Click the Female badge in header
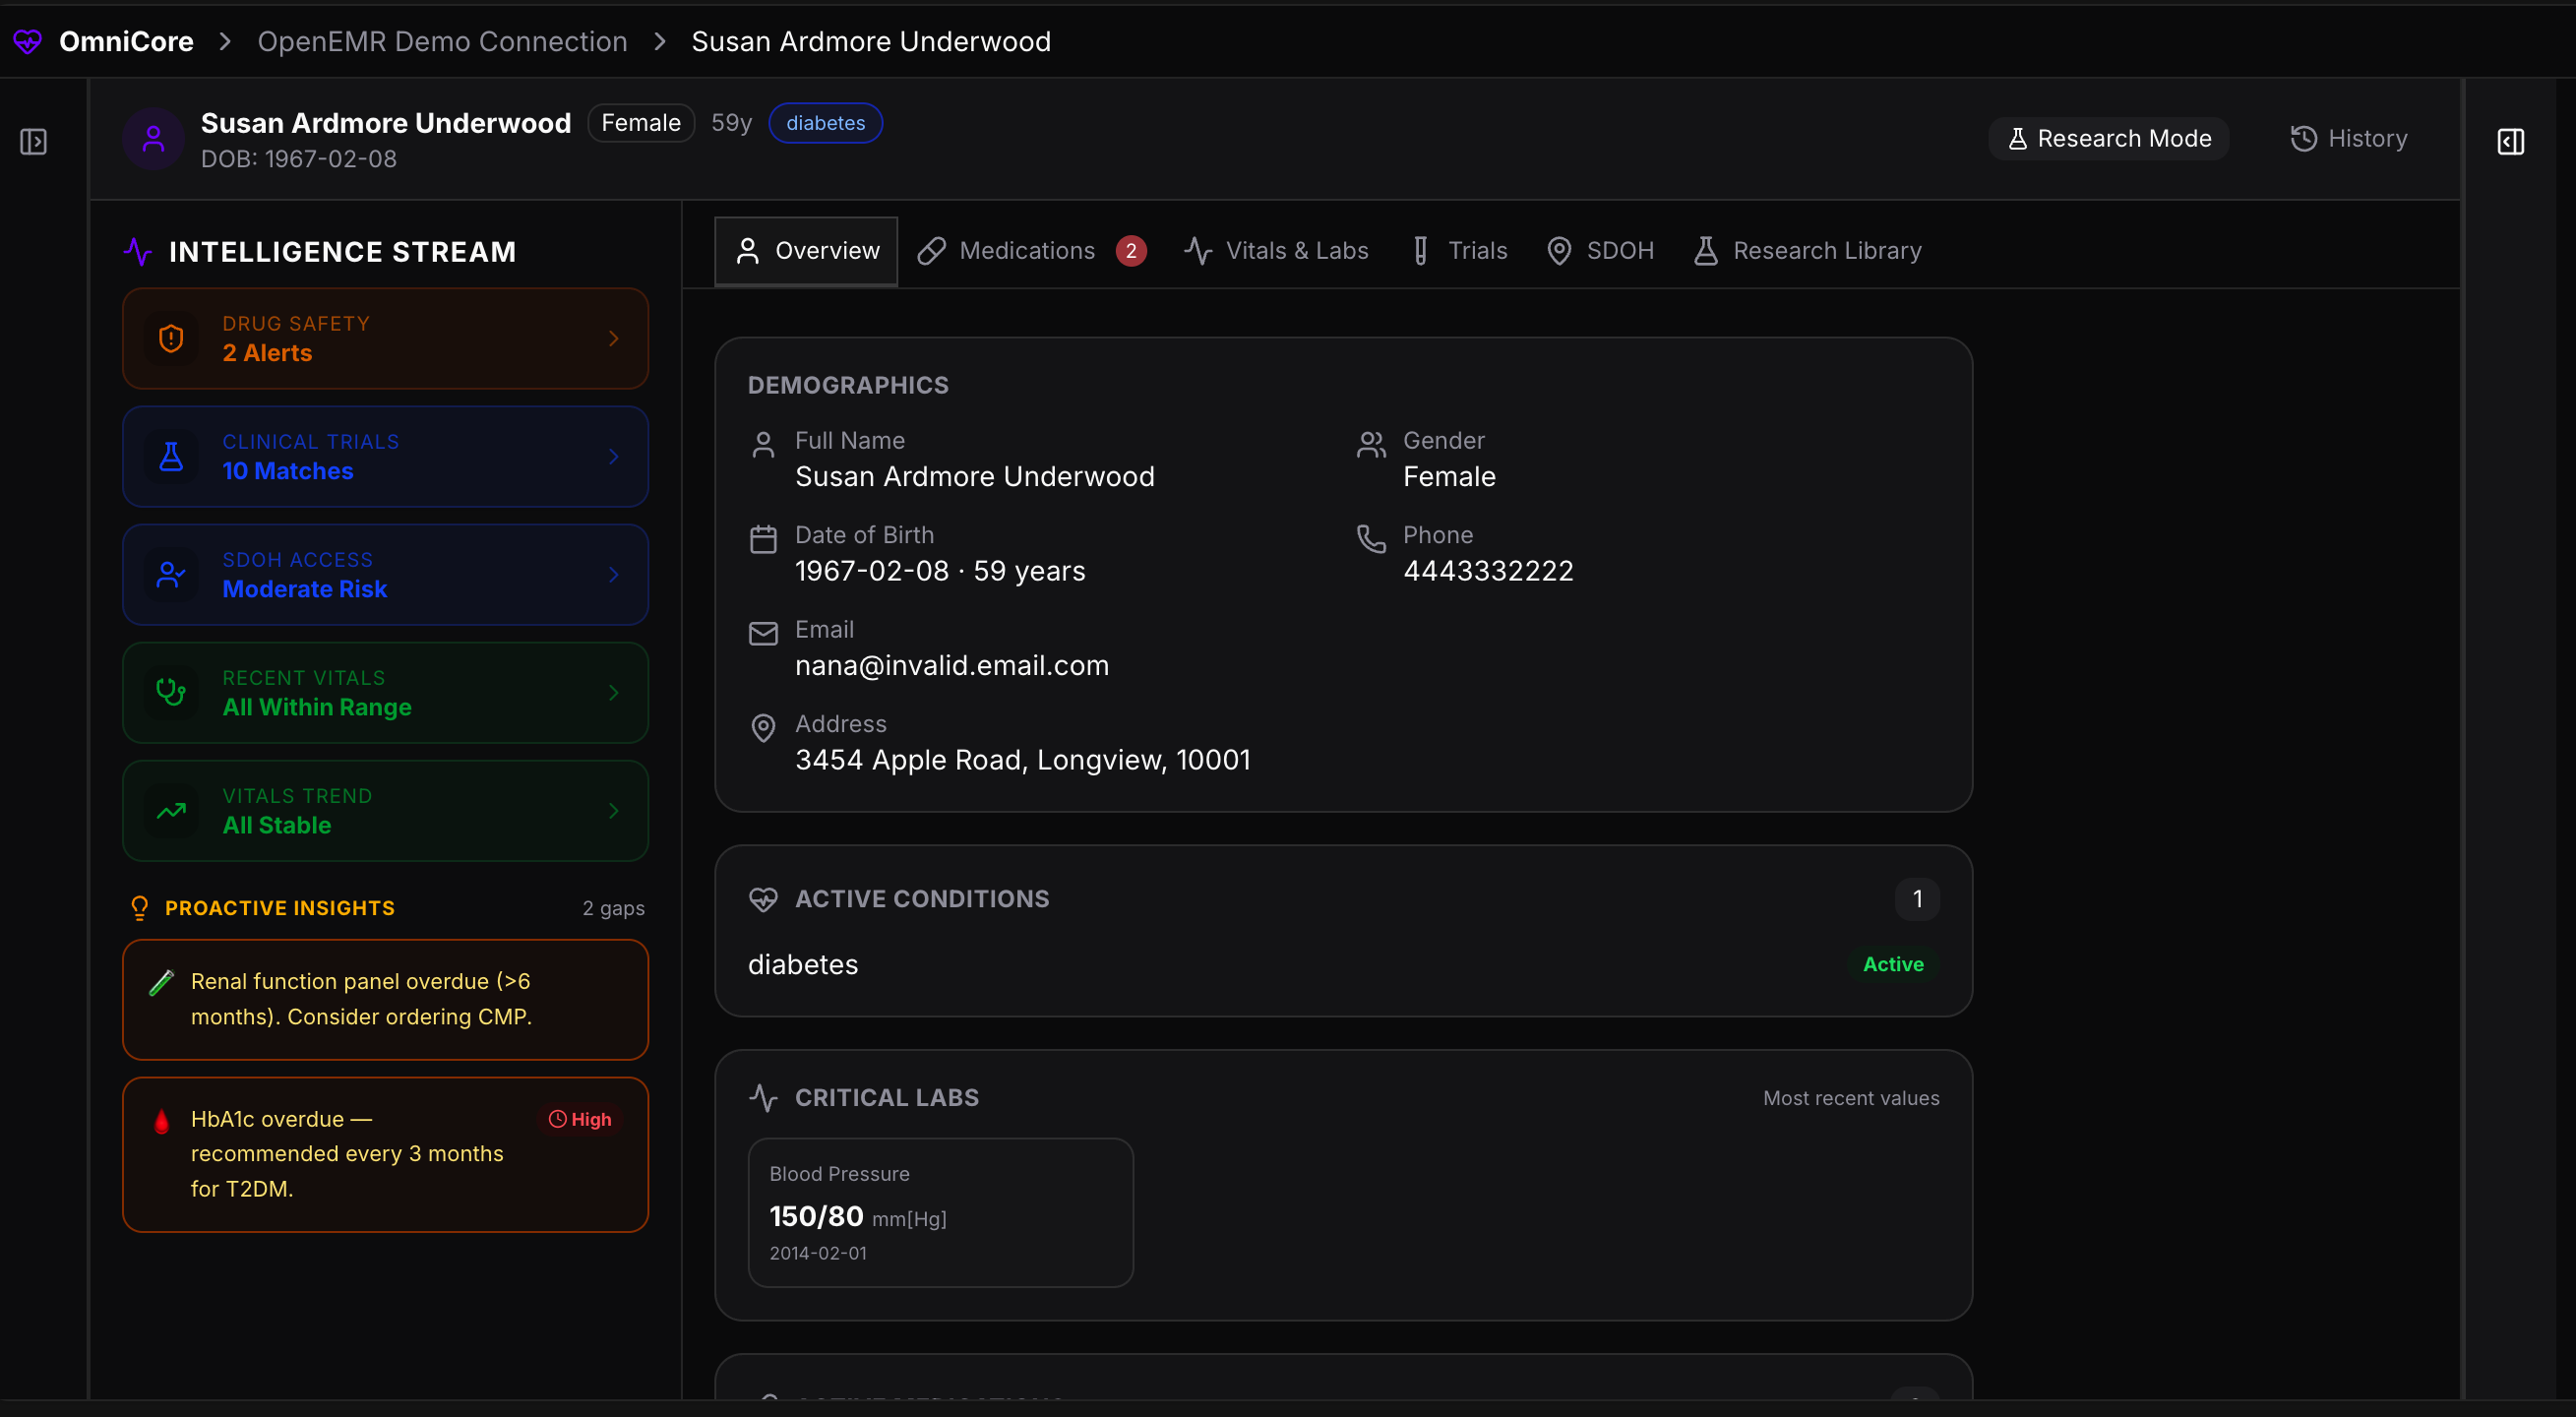Image resolution: width=2576 pixels, height=1417 pixels. [641, 123]
